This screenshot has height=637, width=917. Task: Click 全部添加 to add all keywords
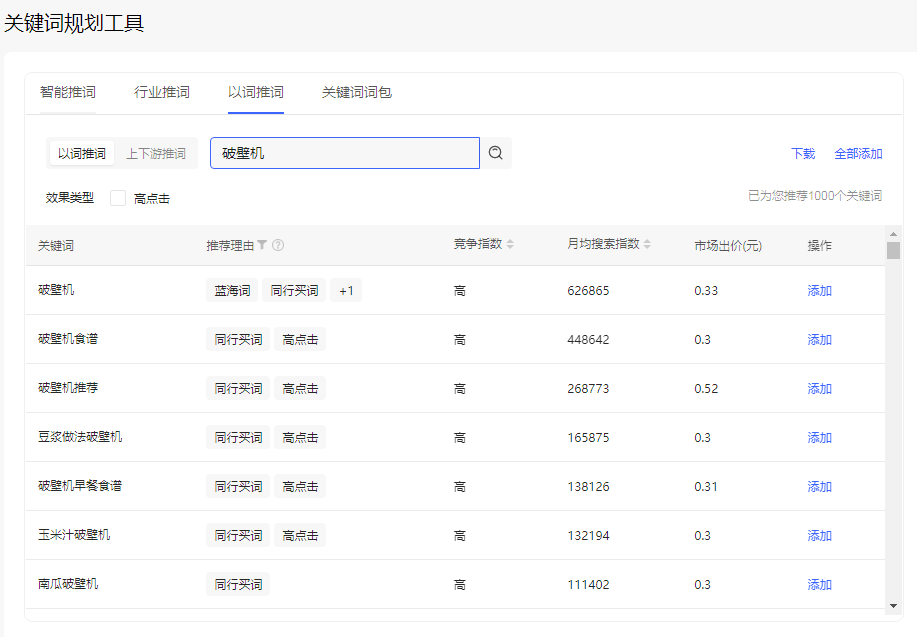click(x=858, y=154)
